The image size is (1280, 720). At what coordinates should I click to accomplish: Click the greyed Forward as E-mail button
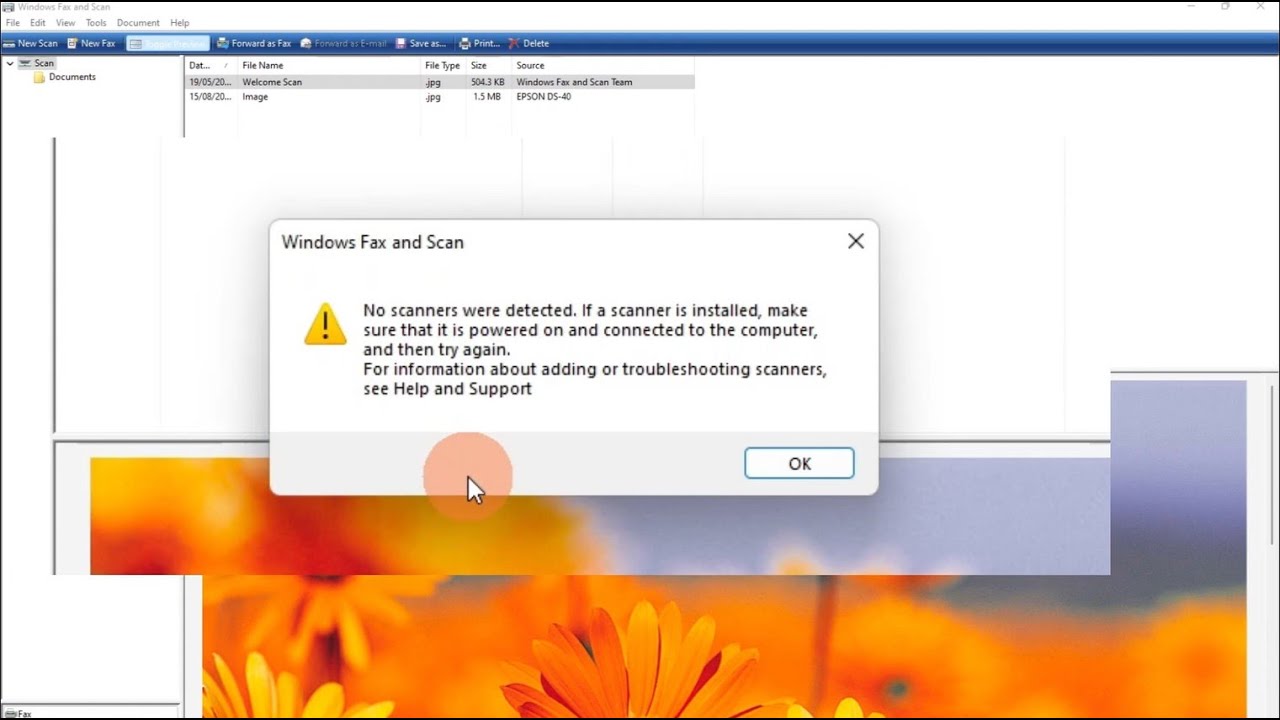point(344,43)
